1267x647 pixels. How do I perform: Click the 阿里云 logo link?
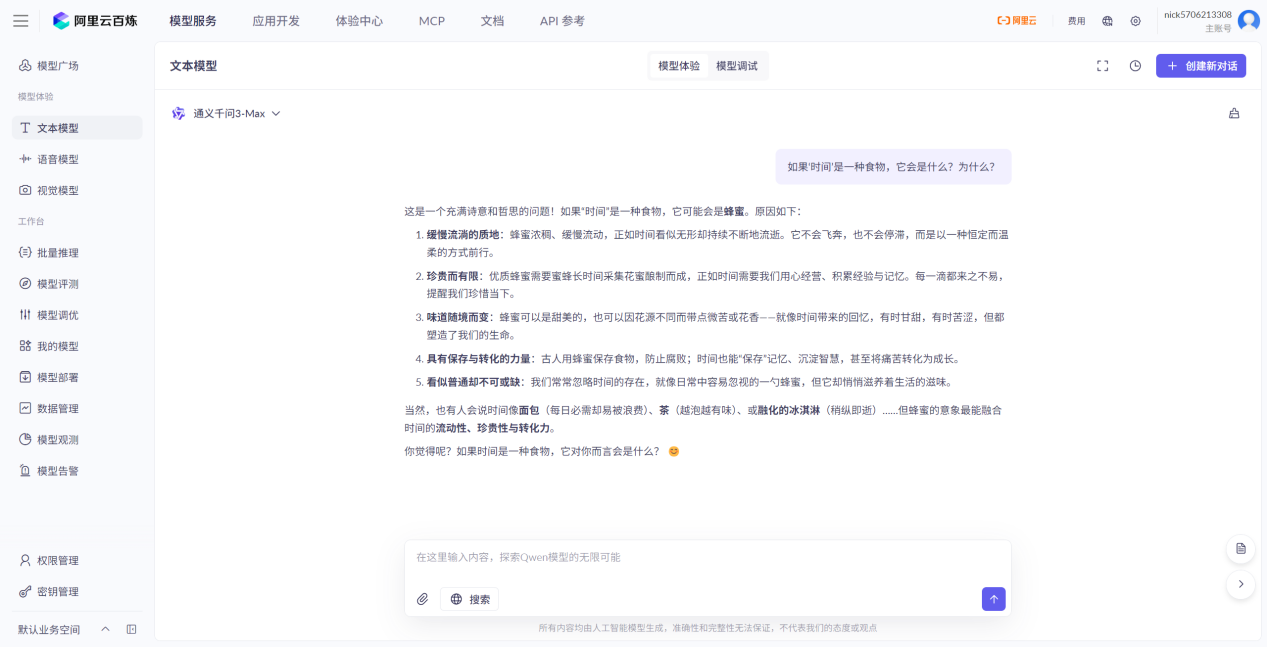point(1017,21)
